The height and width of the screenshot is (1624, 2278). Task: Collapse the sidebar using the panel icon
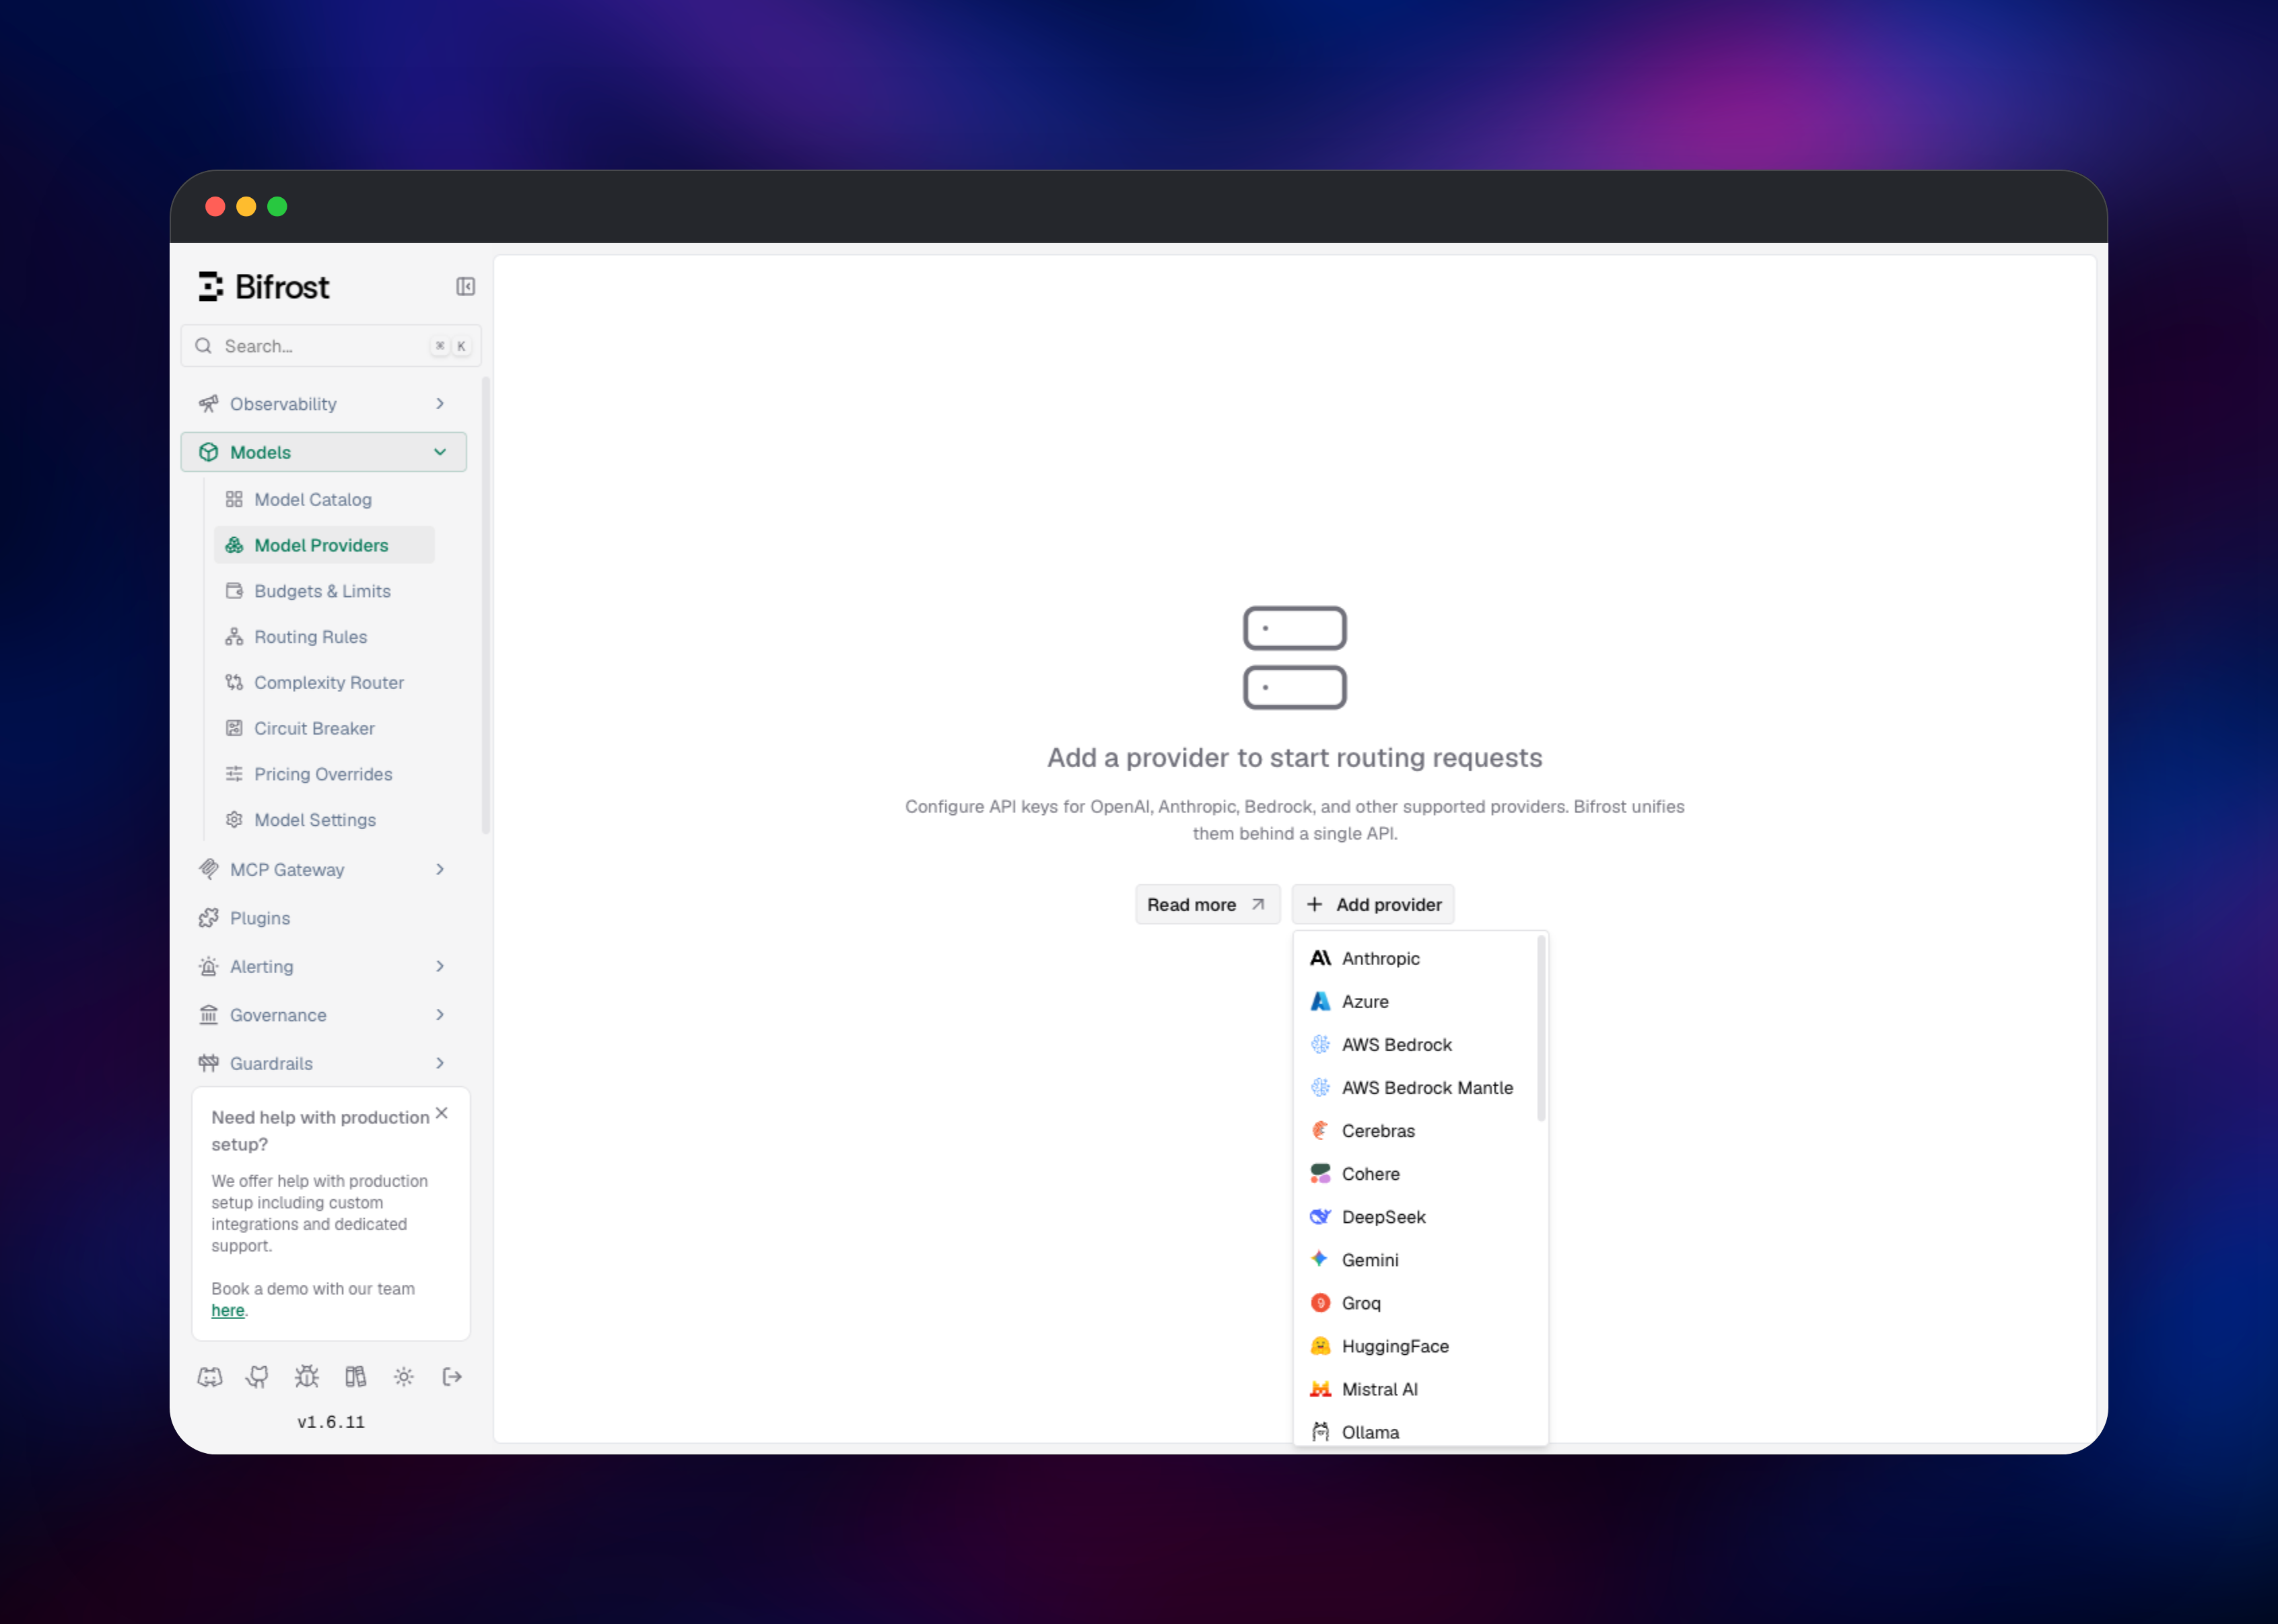click(x=465, y=287)
